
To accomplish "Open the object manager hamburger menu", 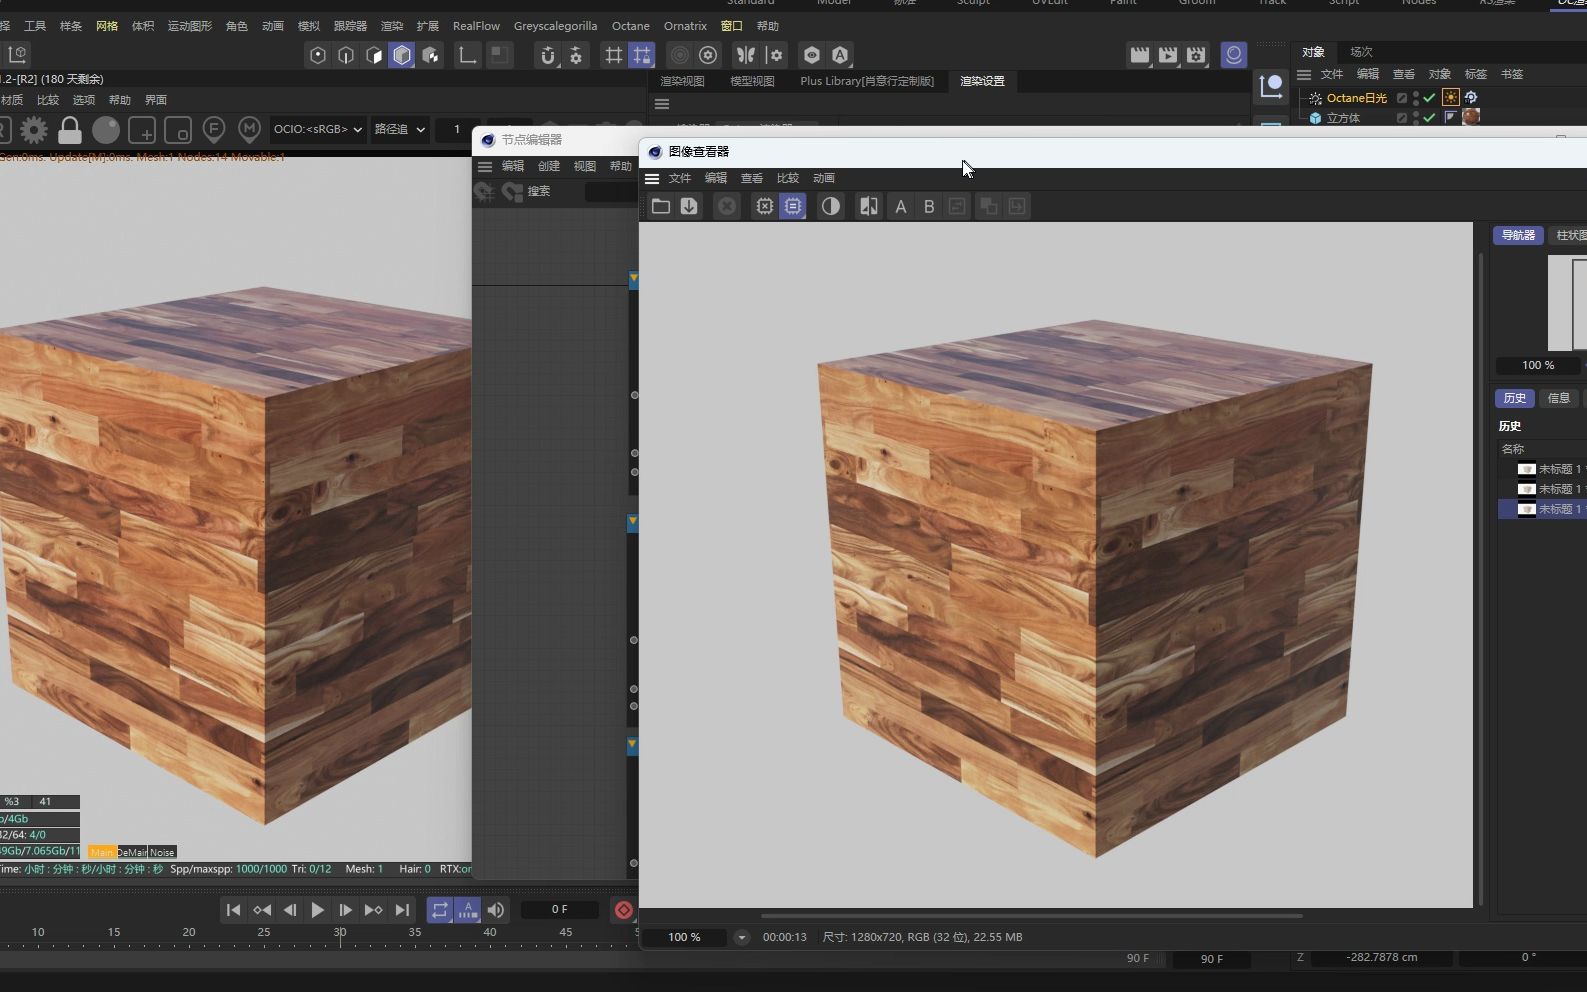I will point(1304,74).
